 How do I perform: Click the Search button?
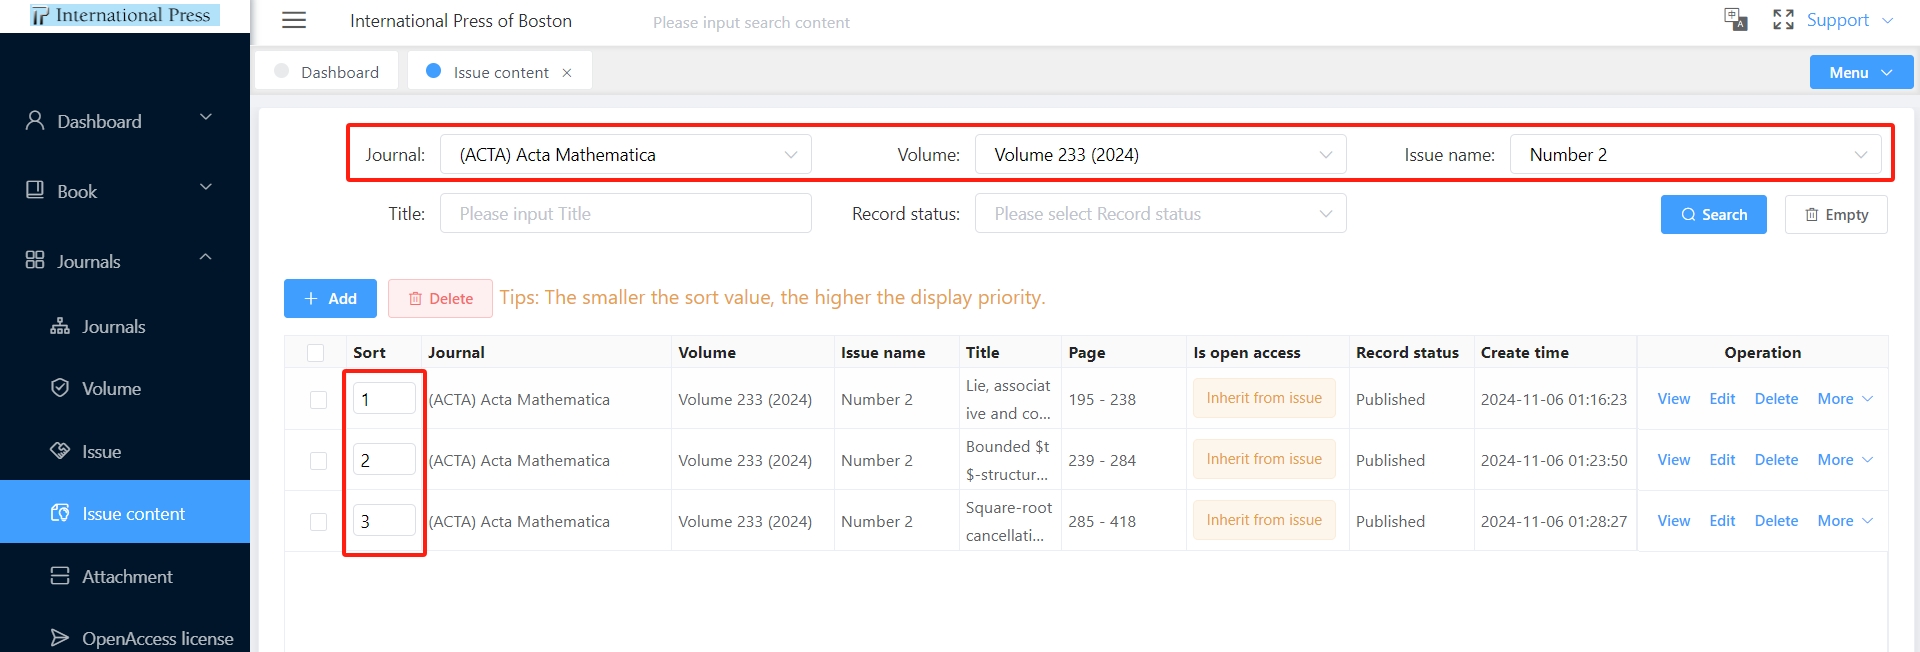pyautogui.click(x=1714, y=214)
